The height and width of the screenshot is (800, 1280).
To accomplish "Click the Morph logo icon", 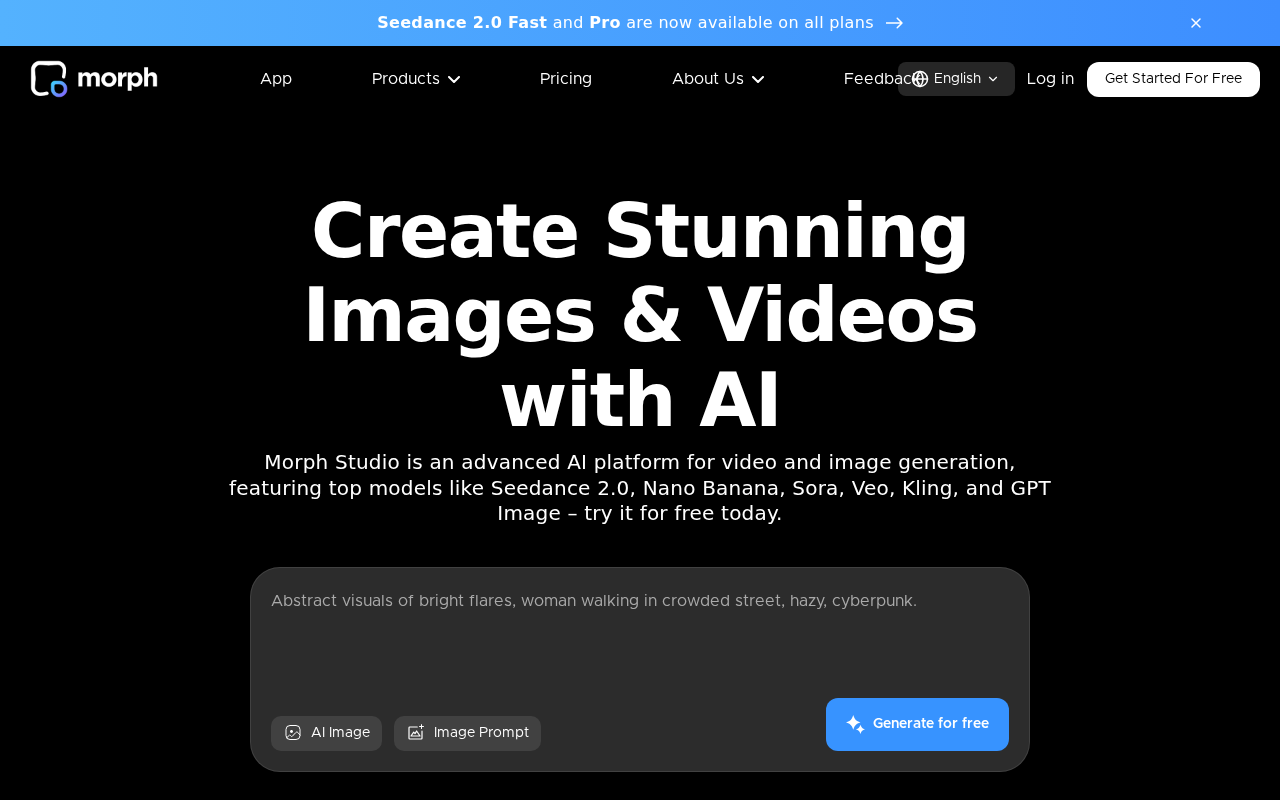I will (49, 79).
